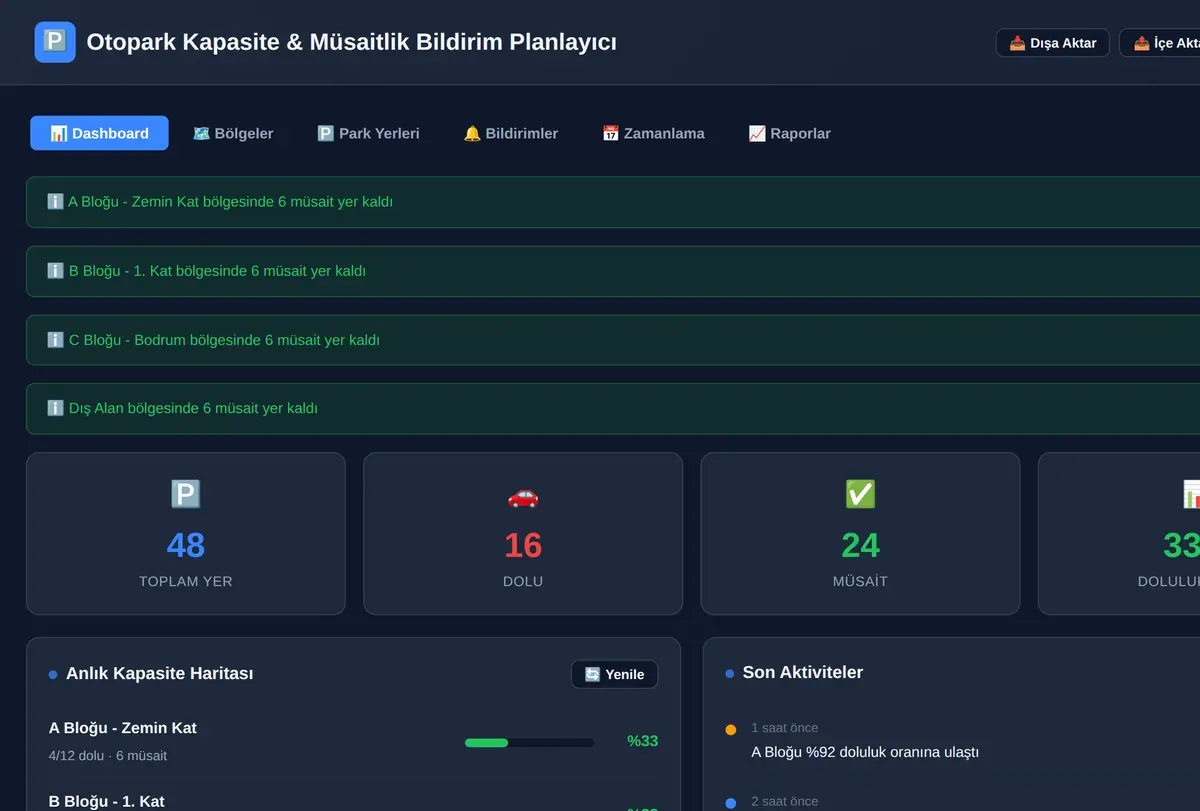Click the Dışa Aktar export button
The height and width of the screenshot is (811, 1200).
click(x=1053, y=43)
